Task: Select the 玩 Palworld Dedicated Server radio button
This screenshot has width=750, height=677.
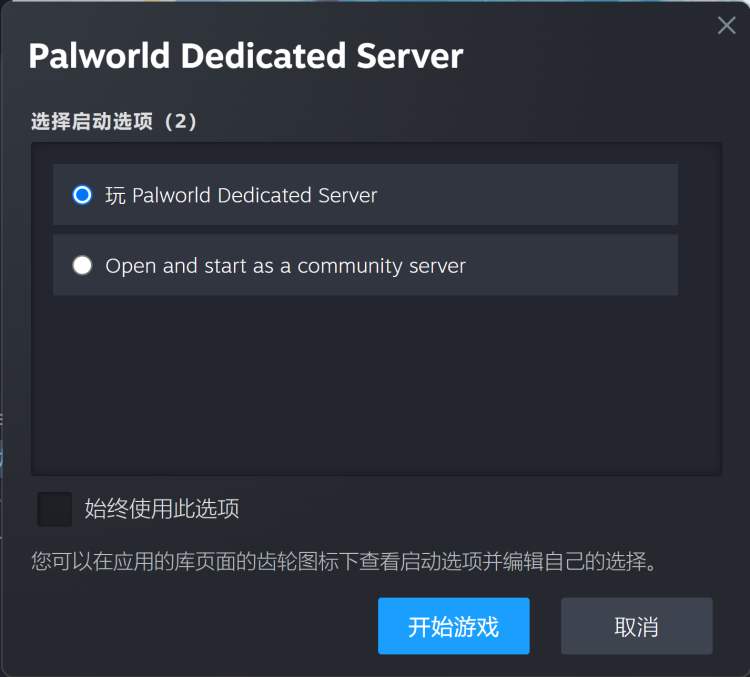Action: point(82,195)
